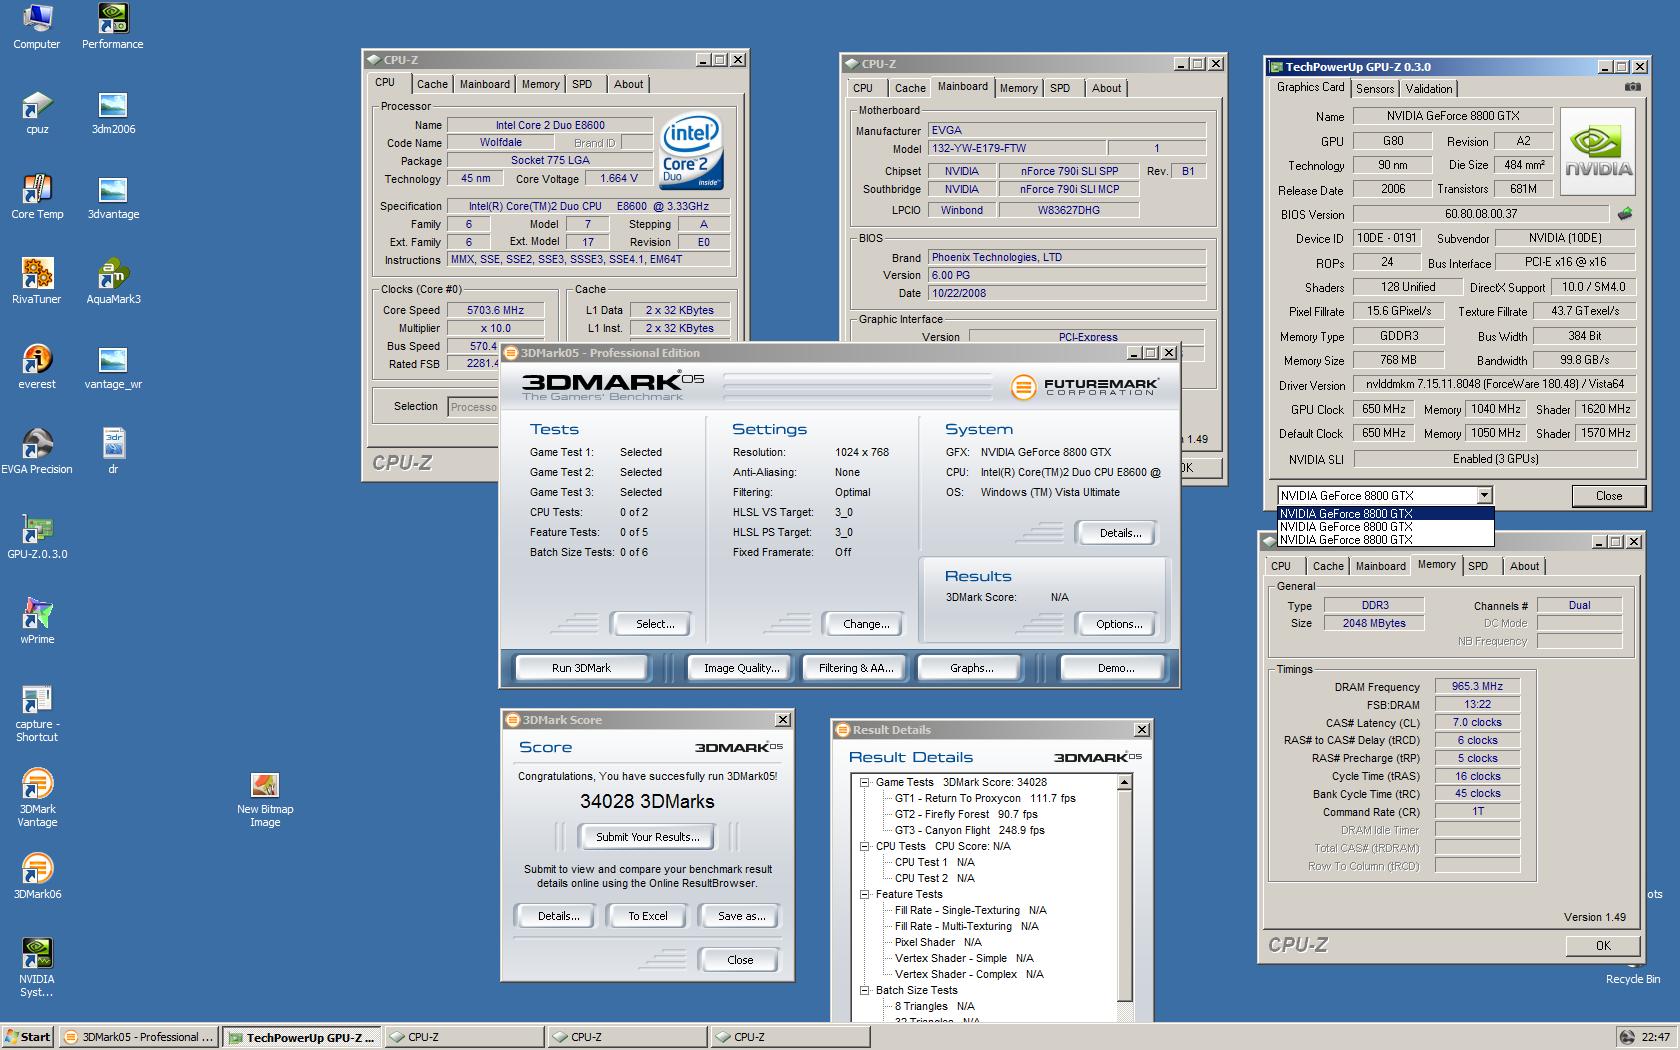Open system Details in 3DMark05
Viewport: 1680px width, 1050px height.
(x=1120, y=533)
